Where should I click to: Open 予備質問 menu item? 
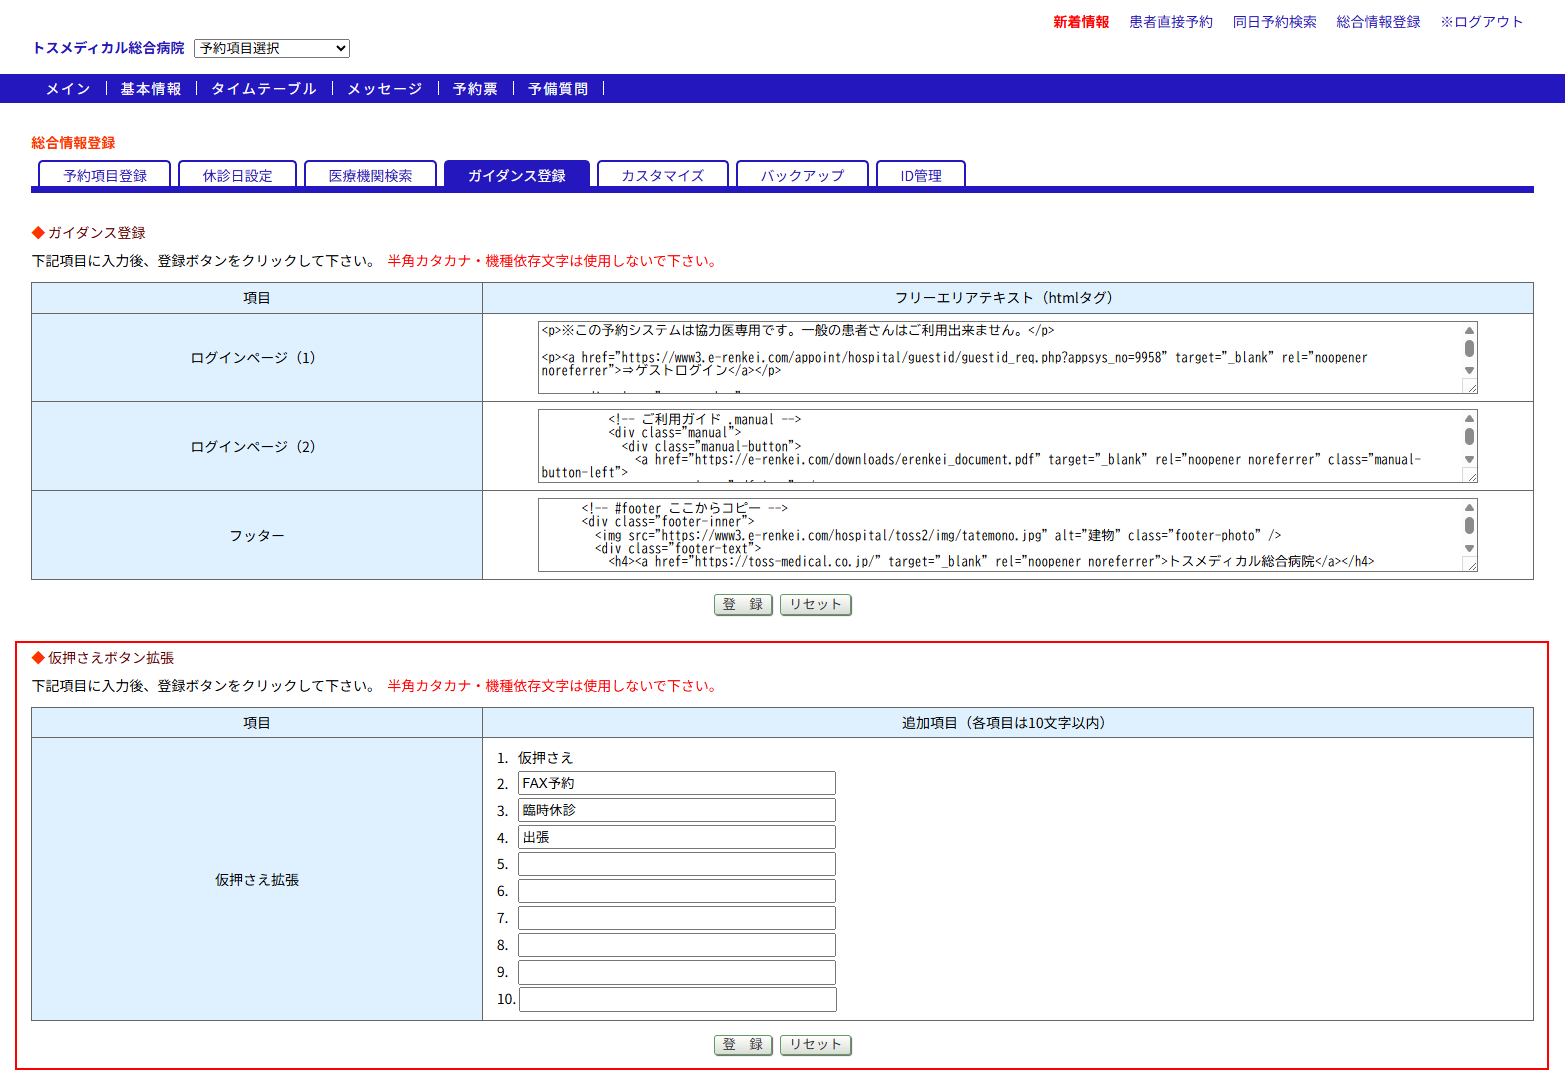pyautogui.click(x=558, y=89)
